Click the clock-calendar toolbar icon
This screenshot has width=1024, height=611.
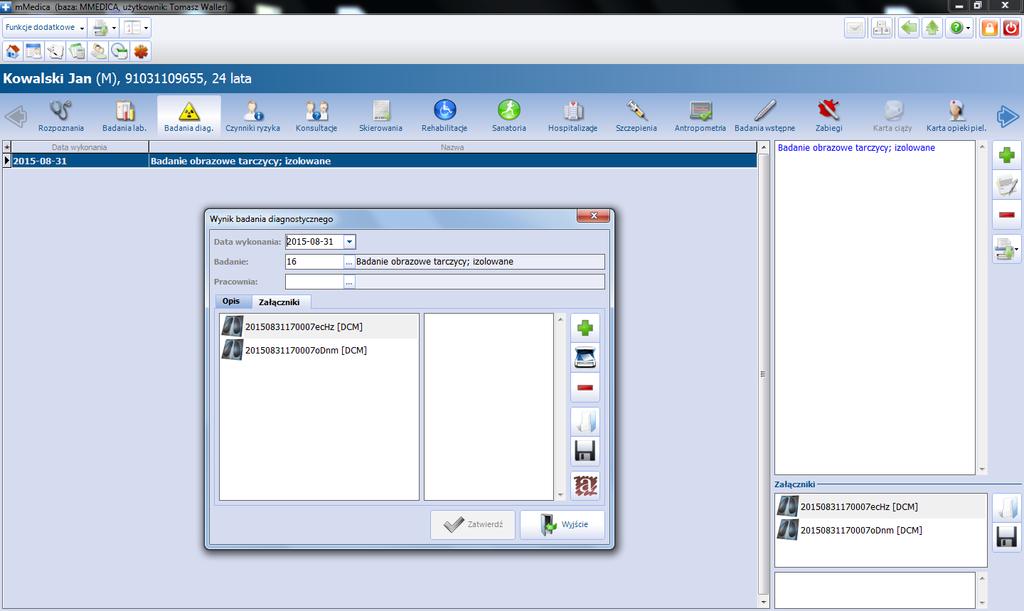pyautogui.click(x=120, y=51)
